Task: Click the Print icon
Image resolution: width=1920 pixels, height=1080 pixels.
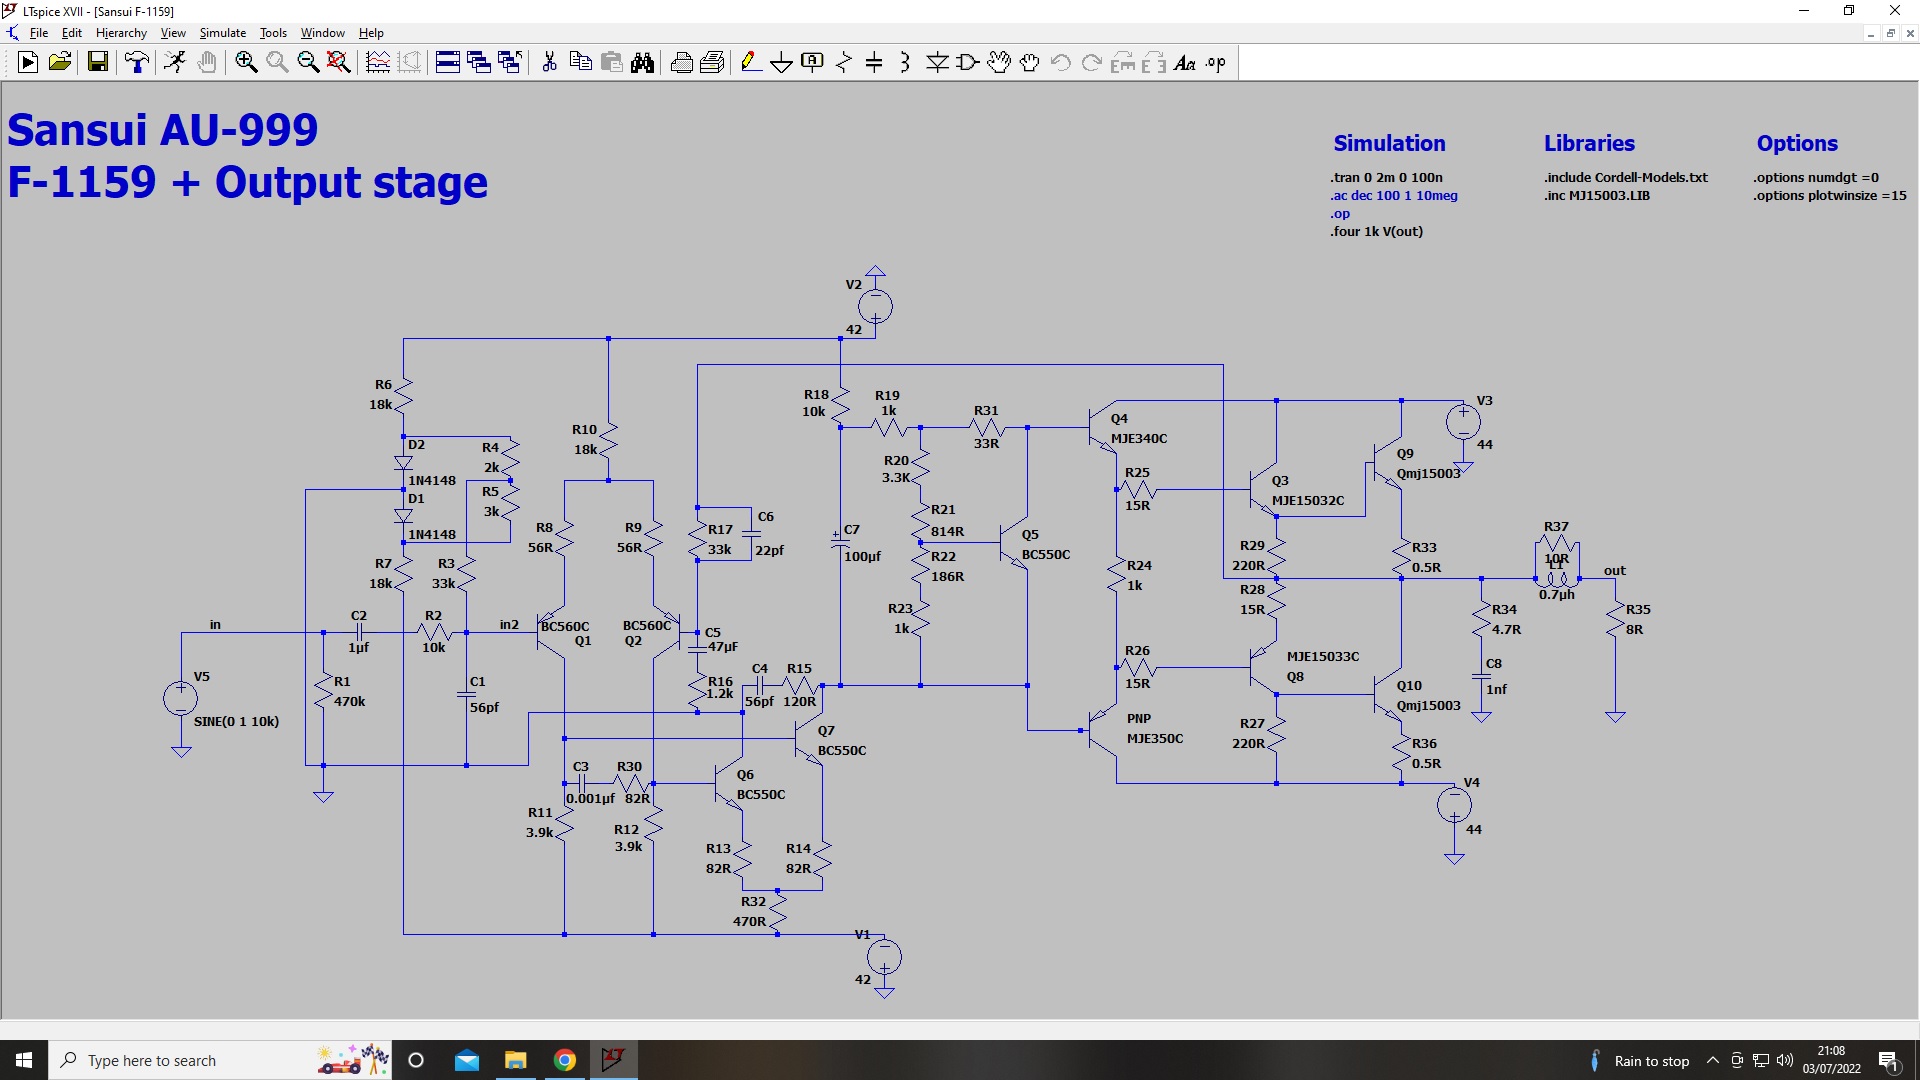Action: pos(712,63)
